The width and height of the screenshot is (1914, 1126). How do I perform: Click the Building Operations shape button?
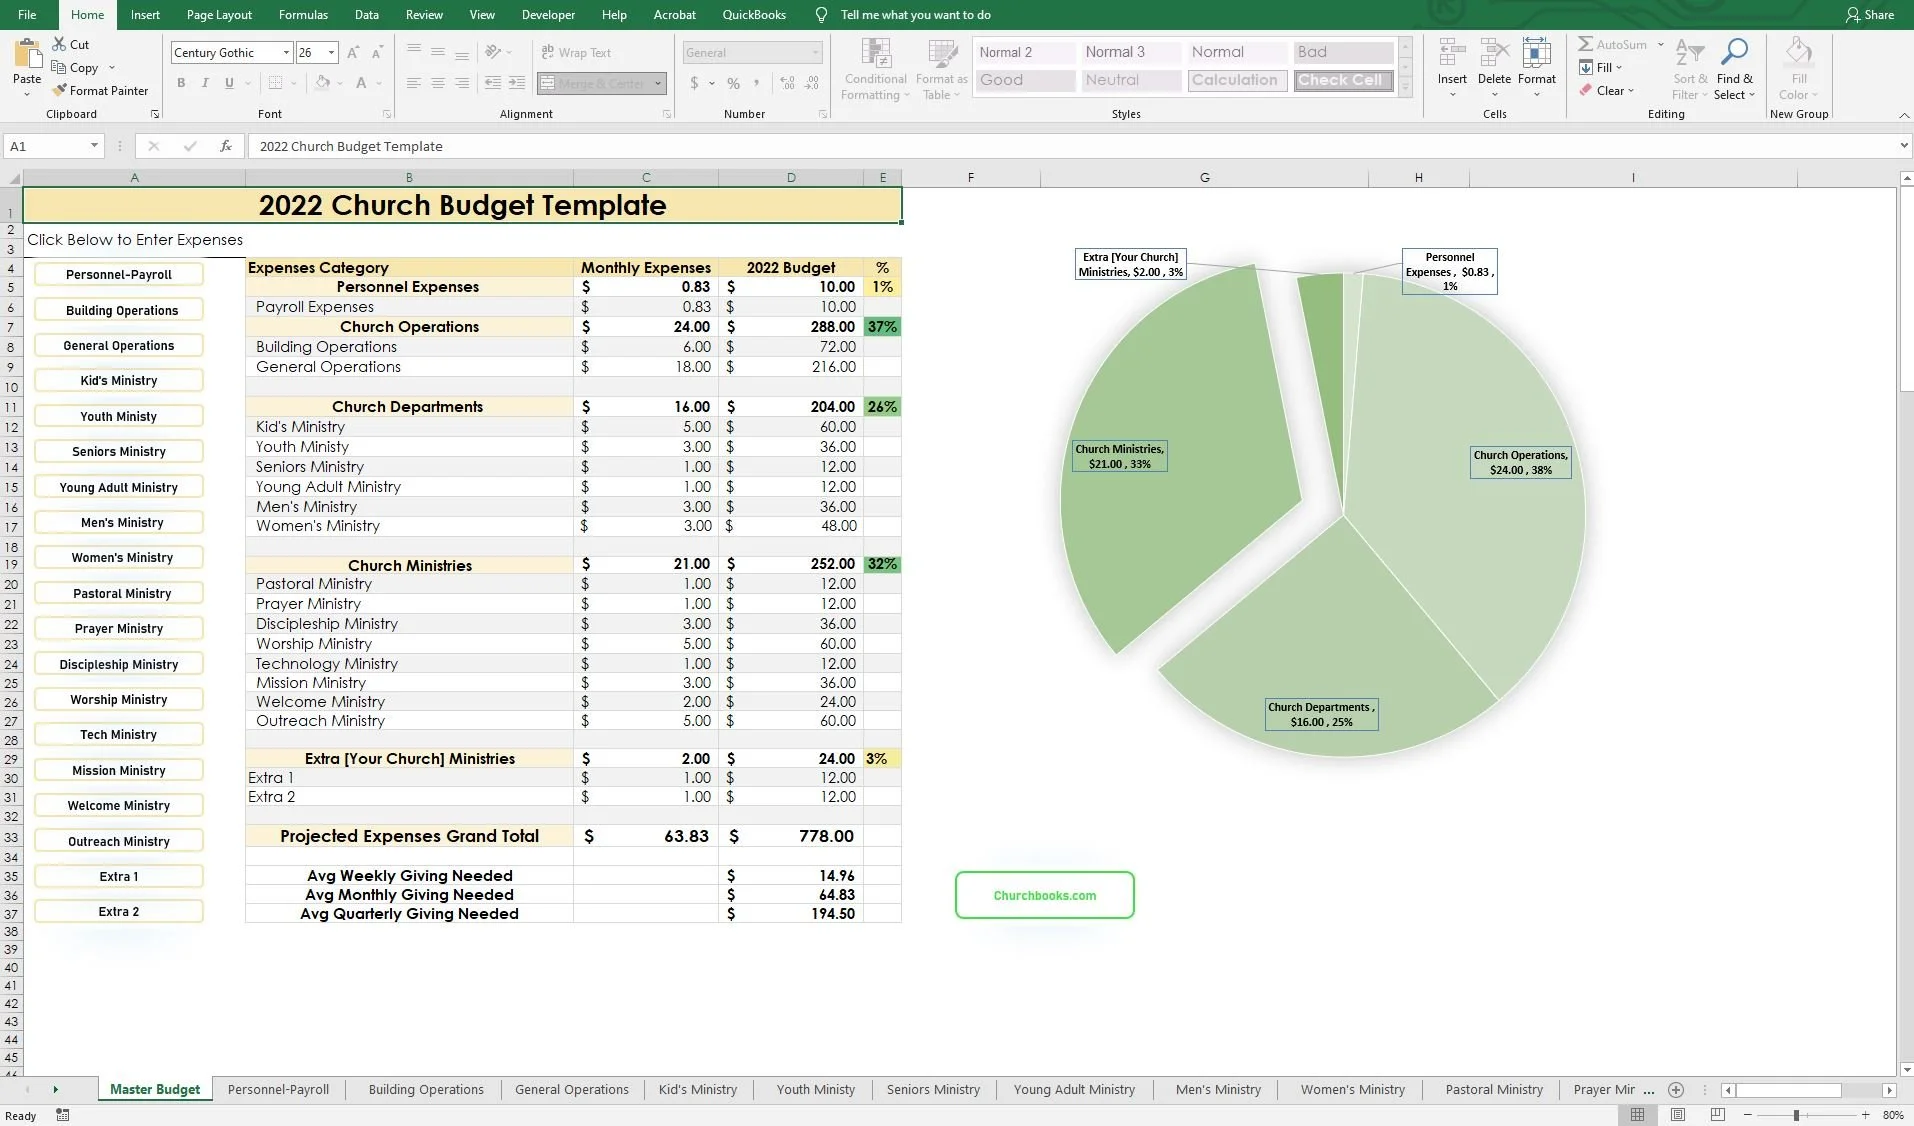tap(118, 309)
